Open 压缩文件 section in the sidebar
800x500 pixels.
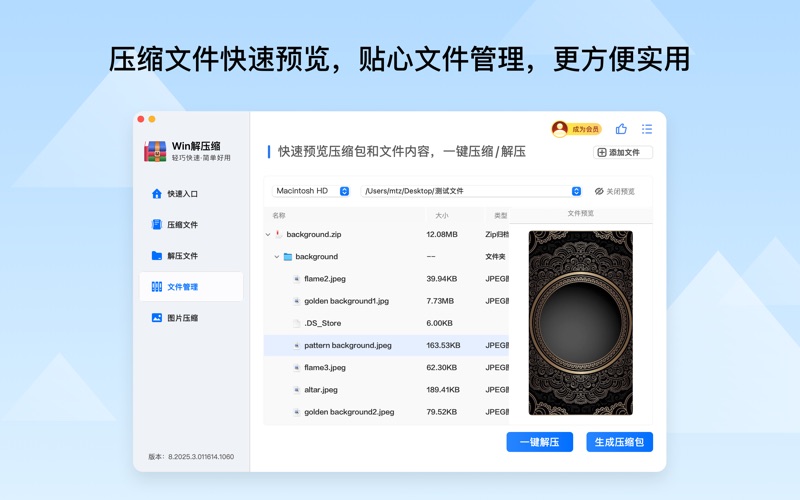pyautogui.click(x=191, y=224)
